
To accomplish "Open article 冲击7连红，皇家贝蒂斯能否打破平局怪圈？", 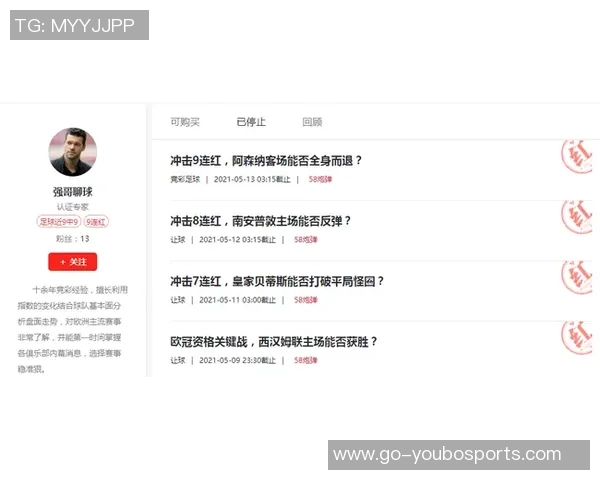I will pyautogui.click(x=277, y=281).
